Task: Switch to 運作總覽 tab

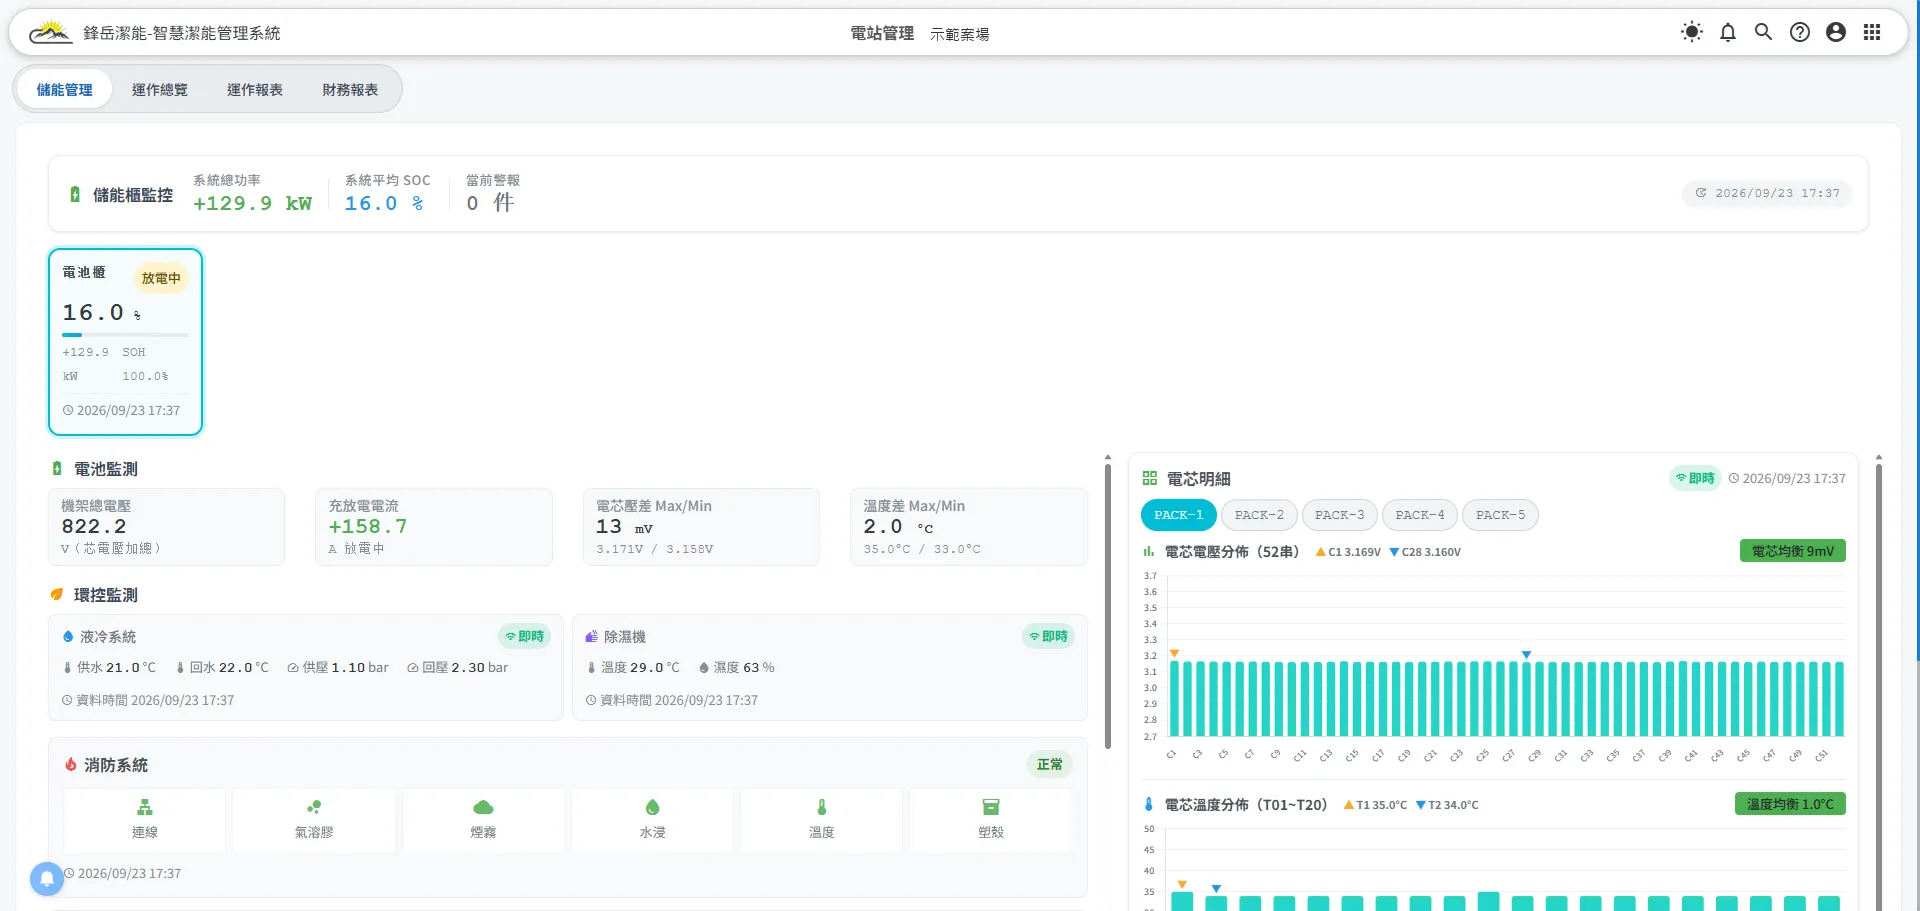Action: (160, 90)
